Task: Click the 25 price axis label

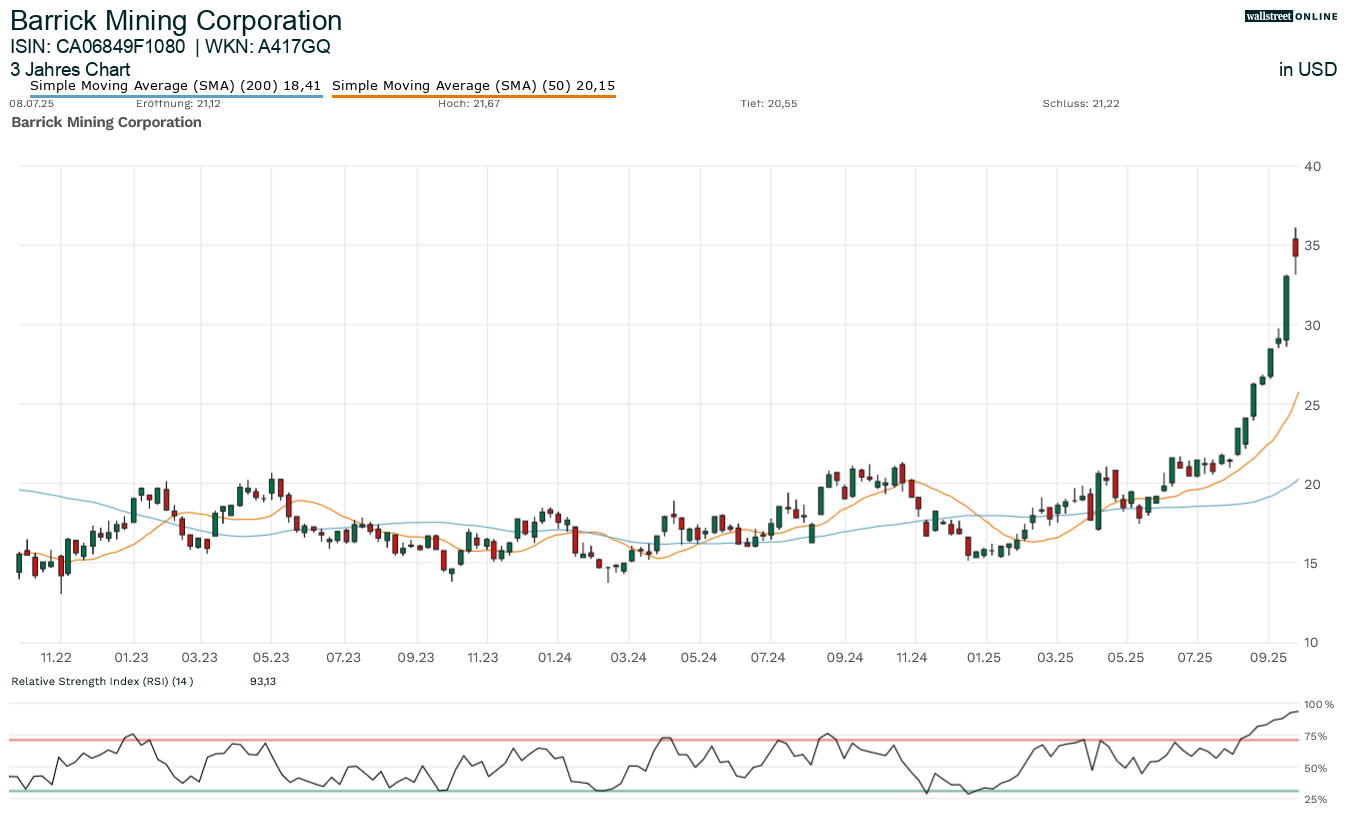Action: point(1313,405)
